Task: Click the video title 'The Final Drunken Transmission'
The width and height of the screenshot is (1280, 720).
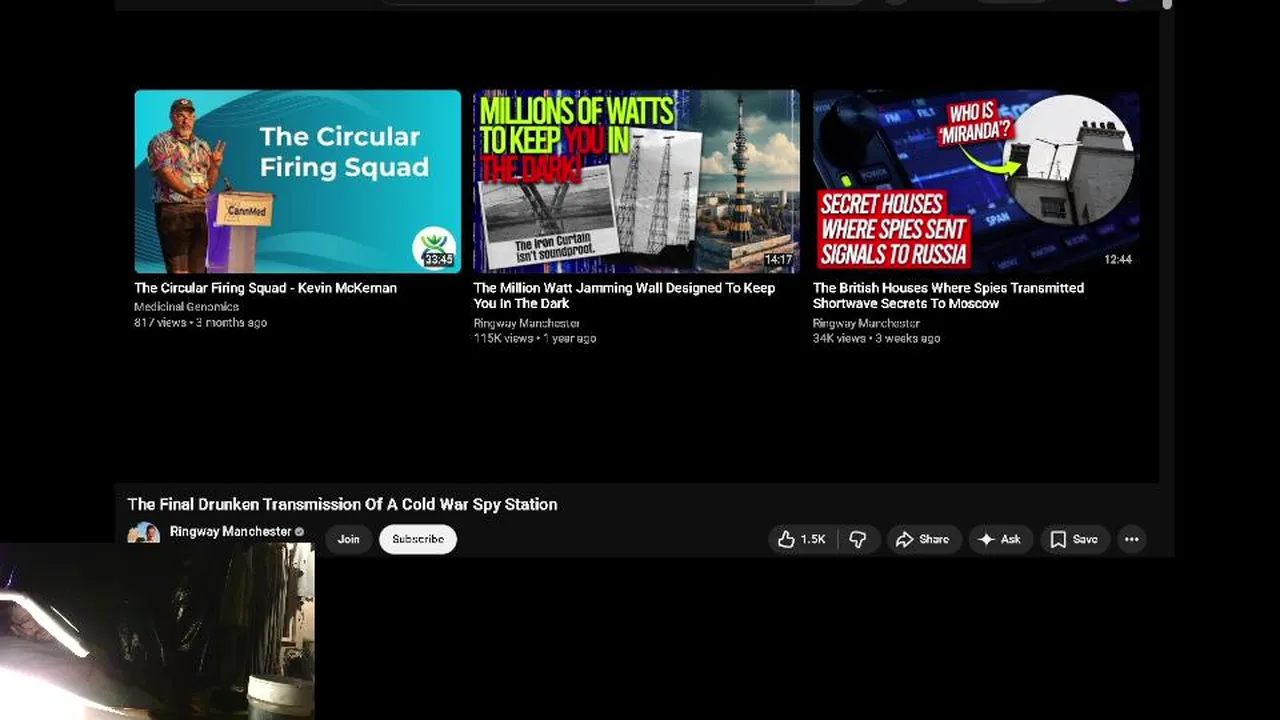Action: (342, 504)
